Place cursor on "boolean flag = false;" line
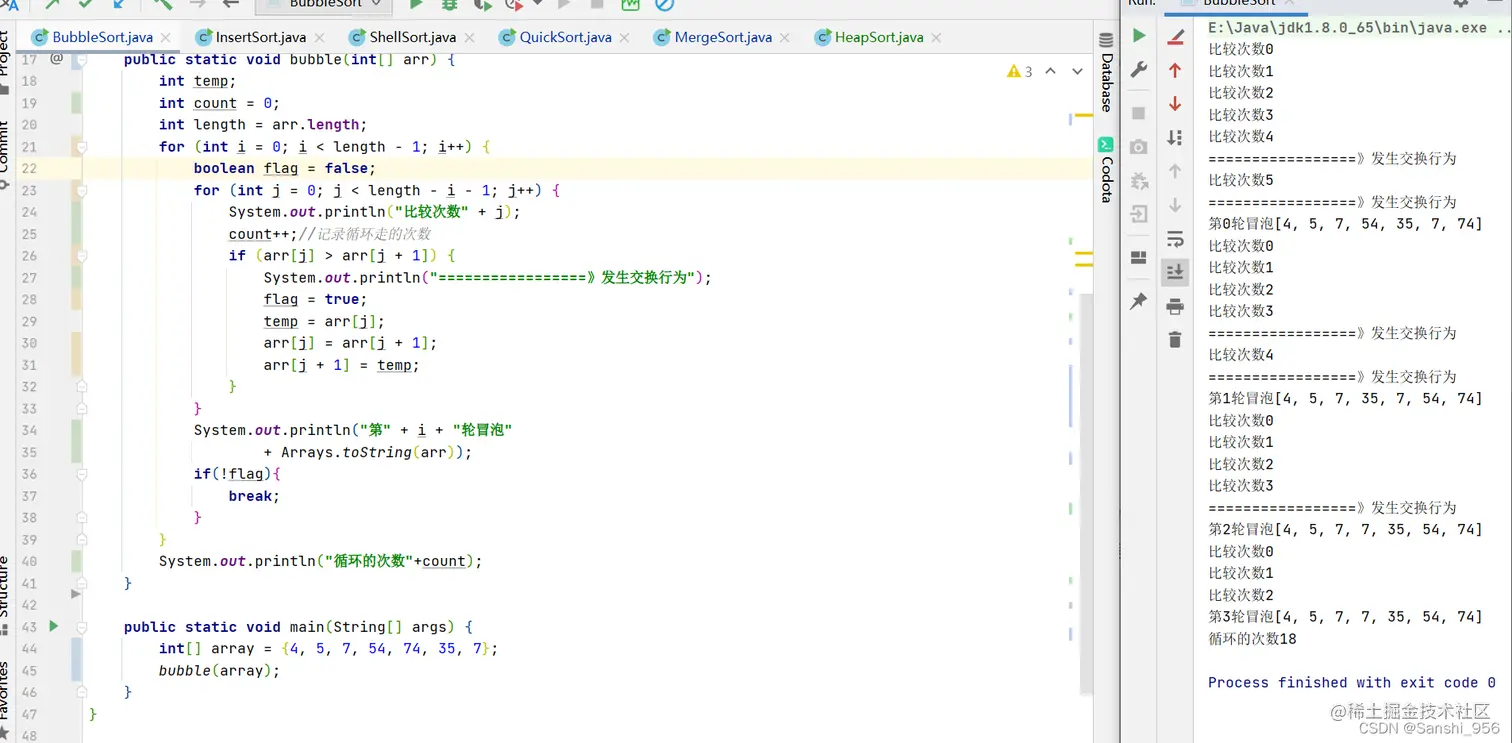 tap(285, 168)
